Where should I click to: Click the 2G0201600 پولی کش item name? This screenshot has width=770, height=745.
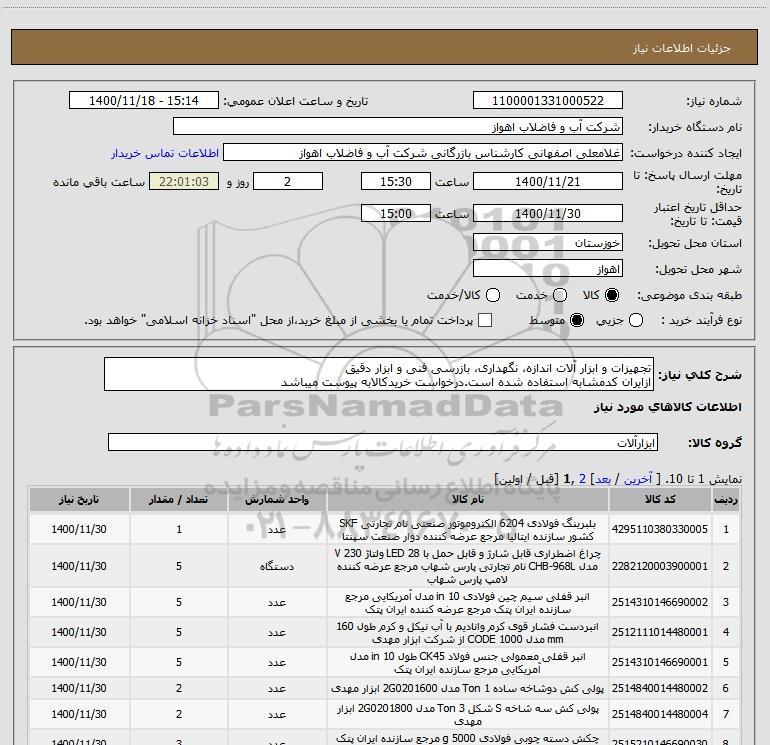(x=468, y=688)
